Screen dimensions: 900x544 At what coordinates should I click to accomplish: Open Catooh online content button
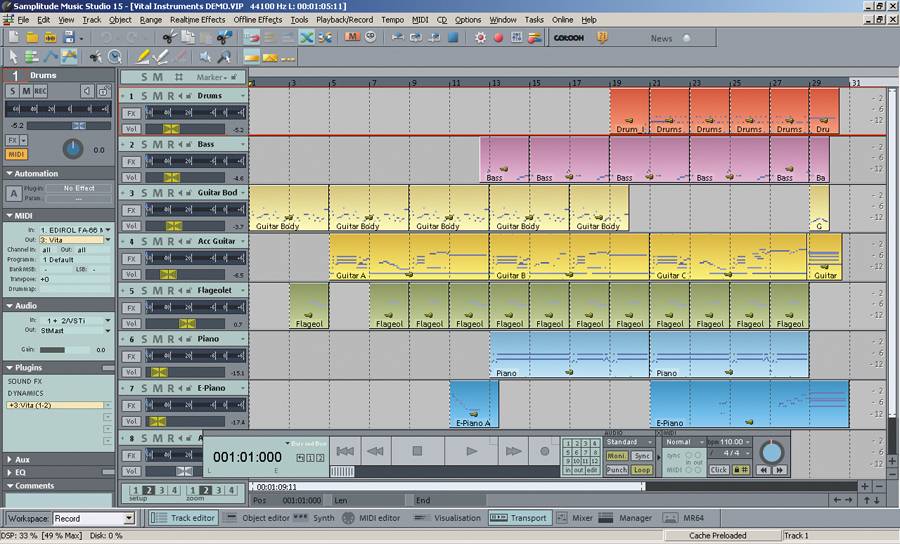[x=568, y=38]
